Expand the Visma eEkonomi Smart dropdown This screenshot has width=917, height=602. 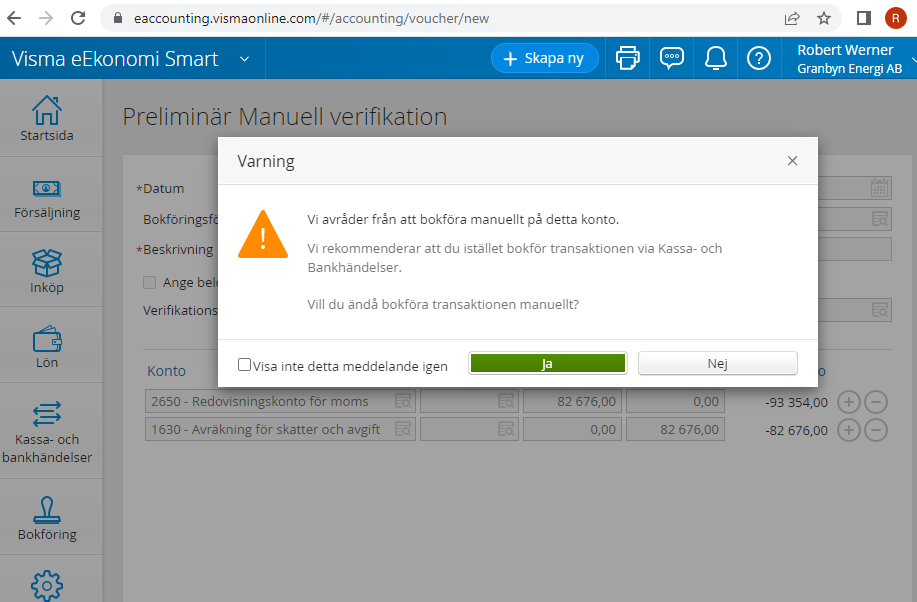click(x=244, y=59)
